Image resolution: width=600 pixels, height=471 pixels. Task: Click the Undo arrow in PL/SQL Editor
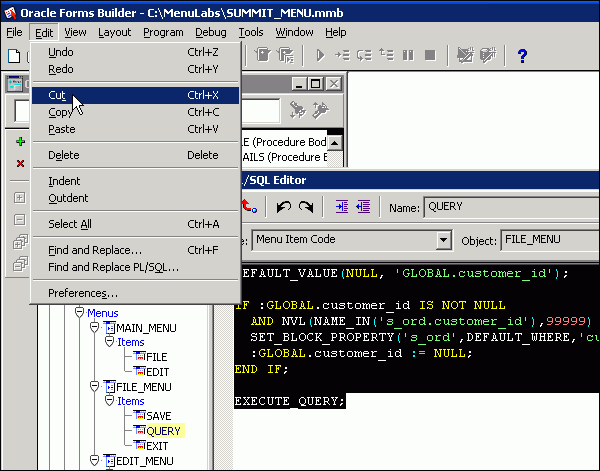click(x=284, y=207)
